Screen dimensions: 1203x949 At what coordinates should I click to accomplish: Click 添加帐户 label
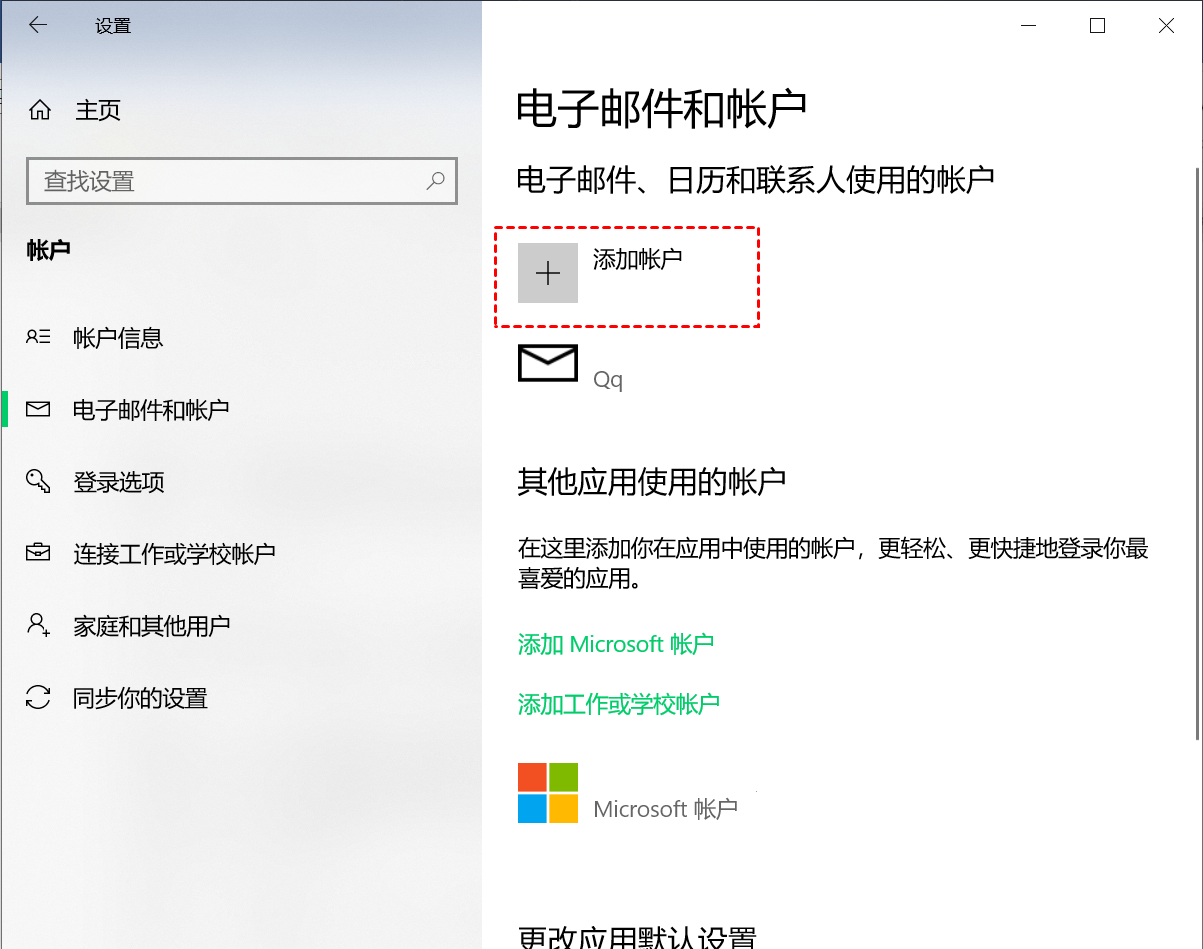click(638, 259)
